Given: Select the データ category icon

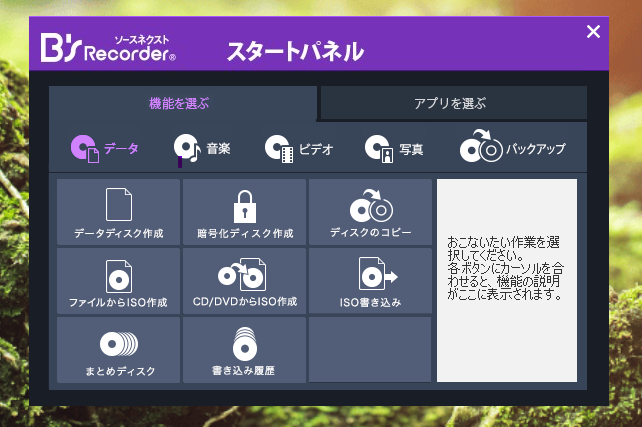Looking at the screenshot, I should 104,149.
